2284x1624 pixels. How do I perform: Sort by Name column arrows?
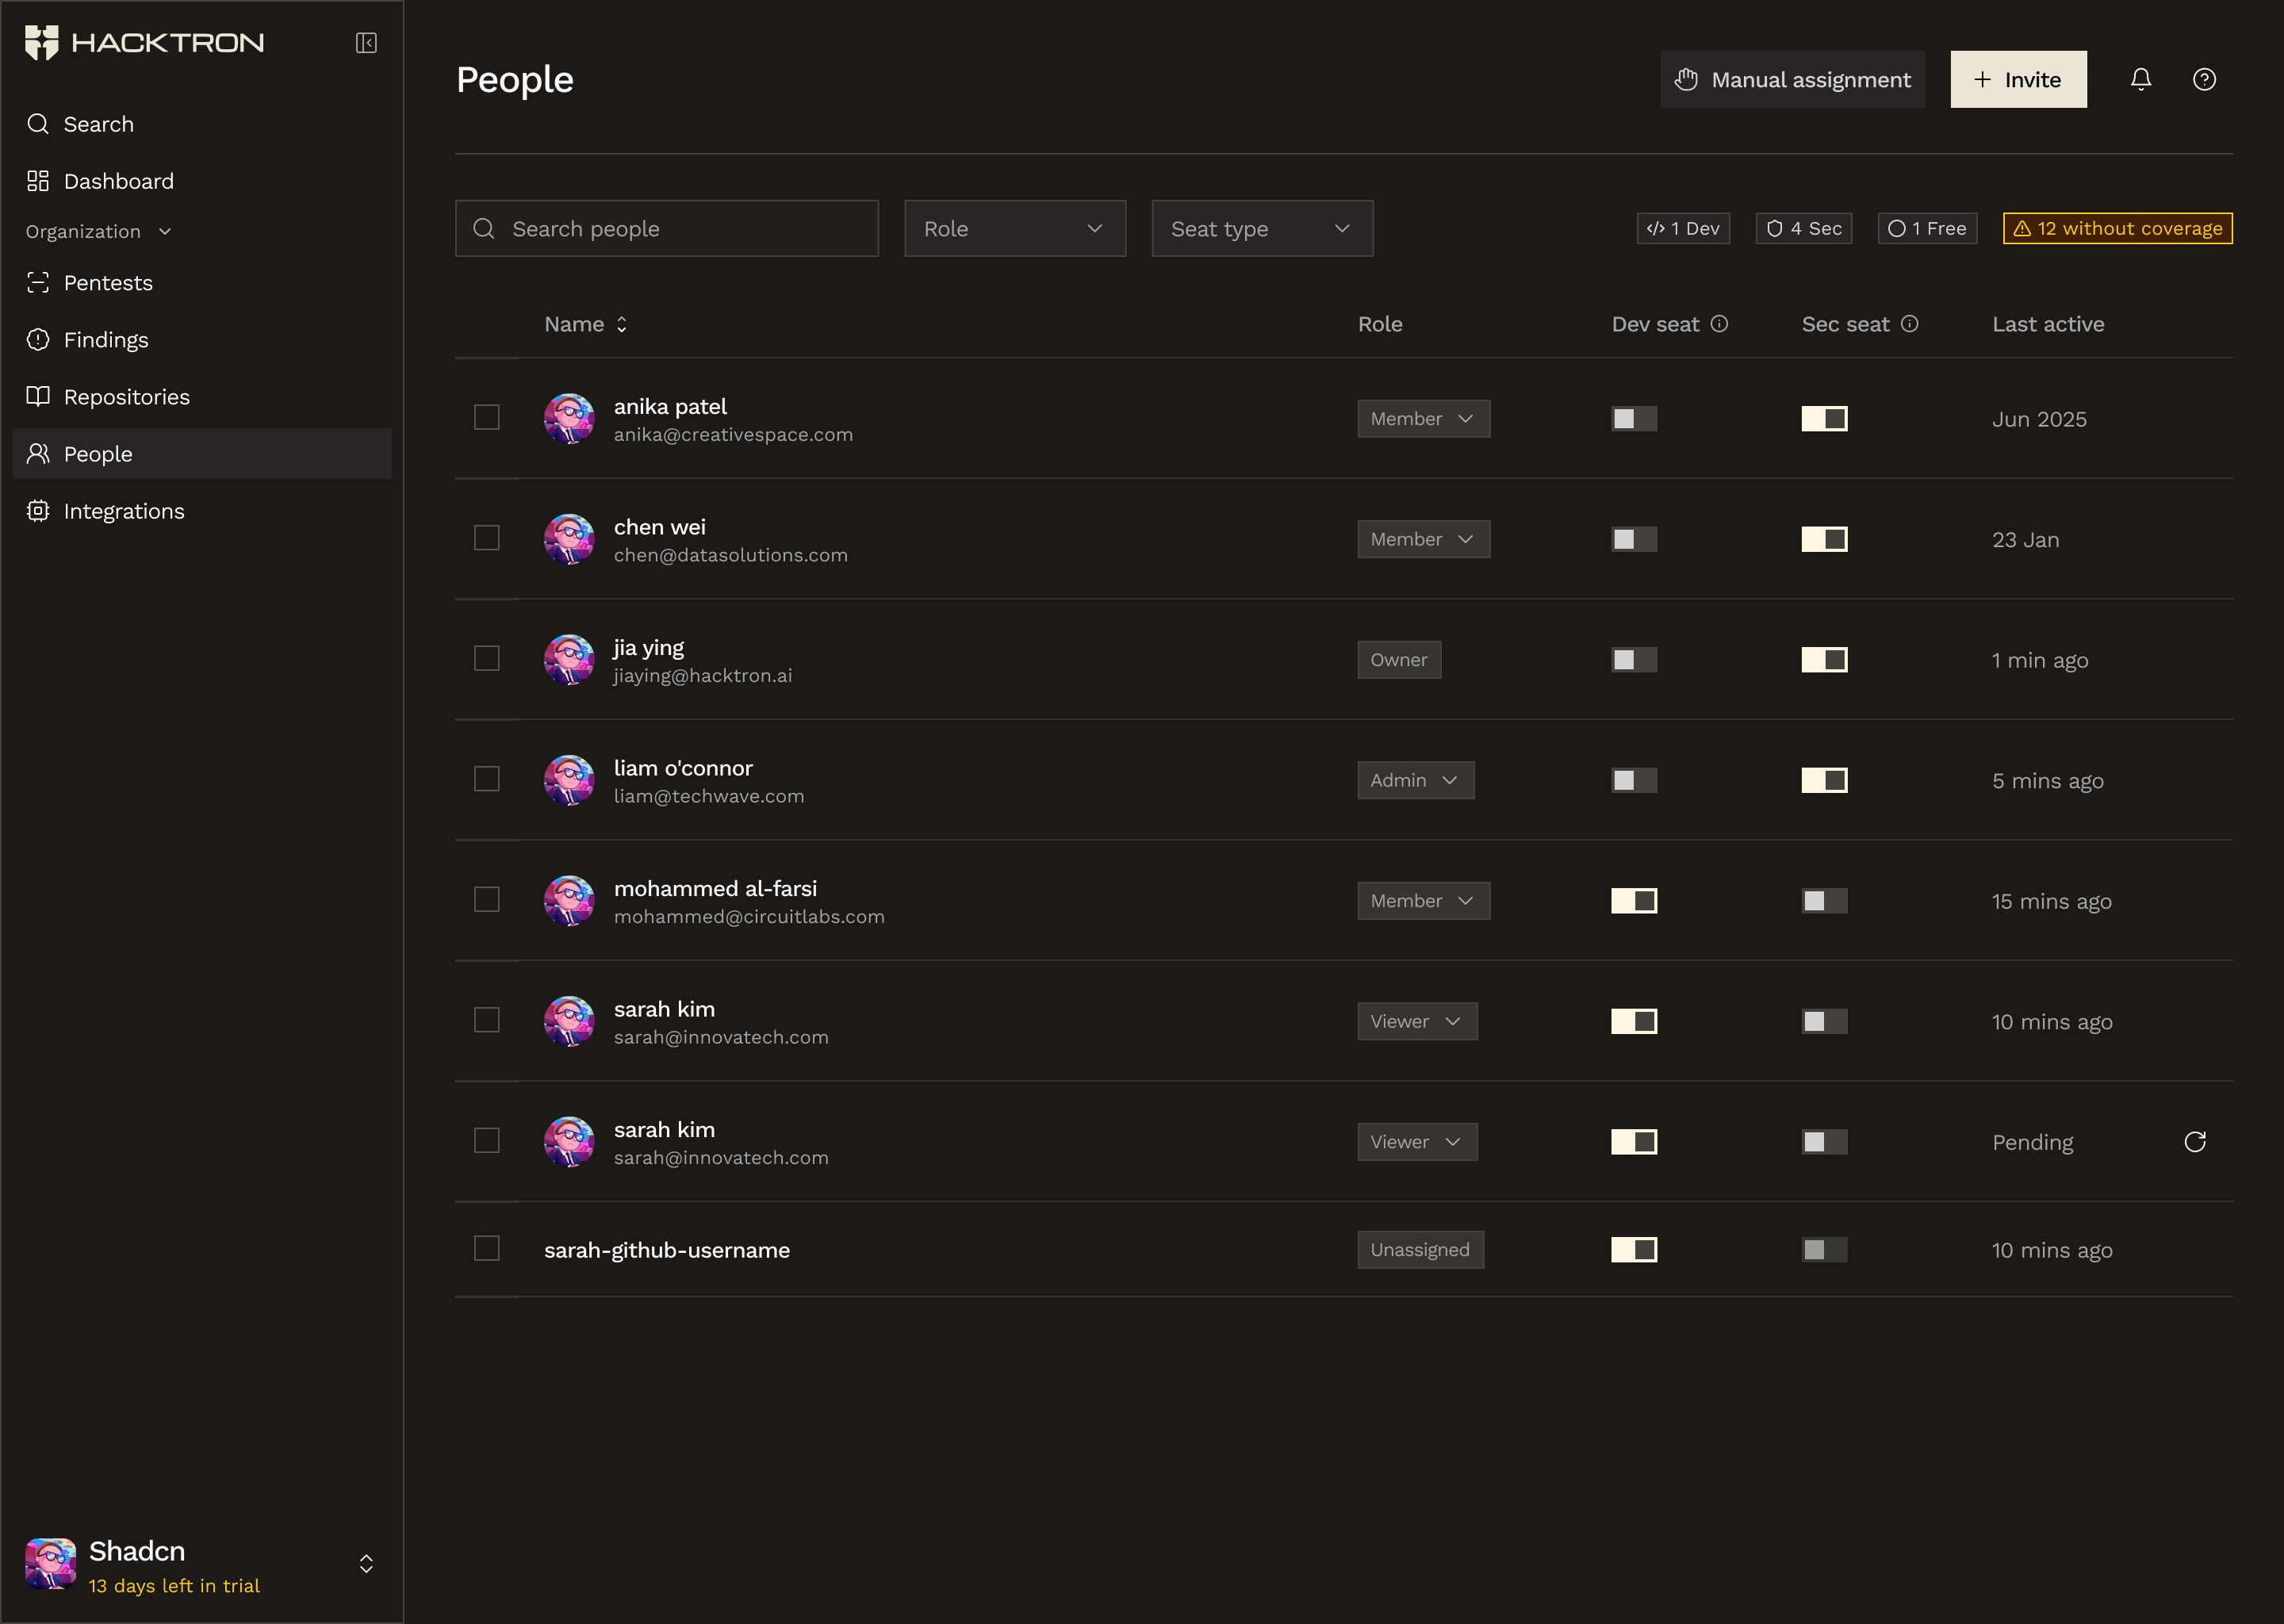click(x=621, y=324)
